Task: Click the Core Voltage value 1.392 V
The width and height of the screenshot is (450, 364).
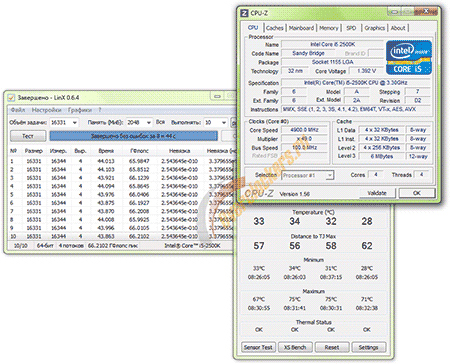Action: pos(366,71)
